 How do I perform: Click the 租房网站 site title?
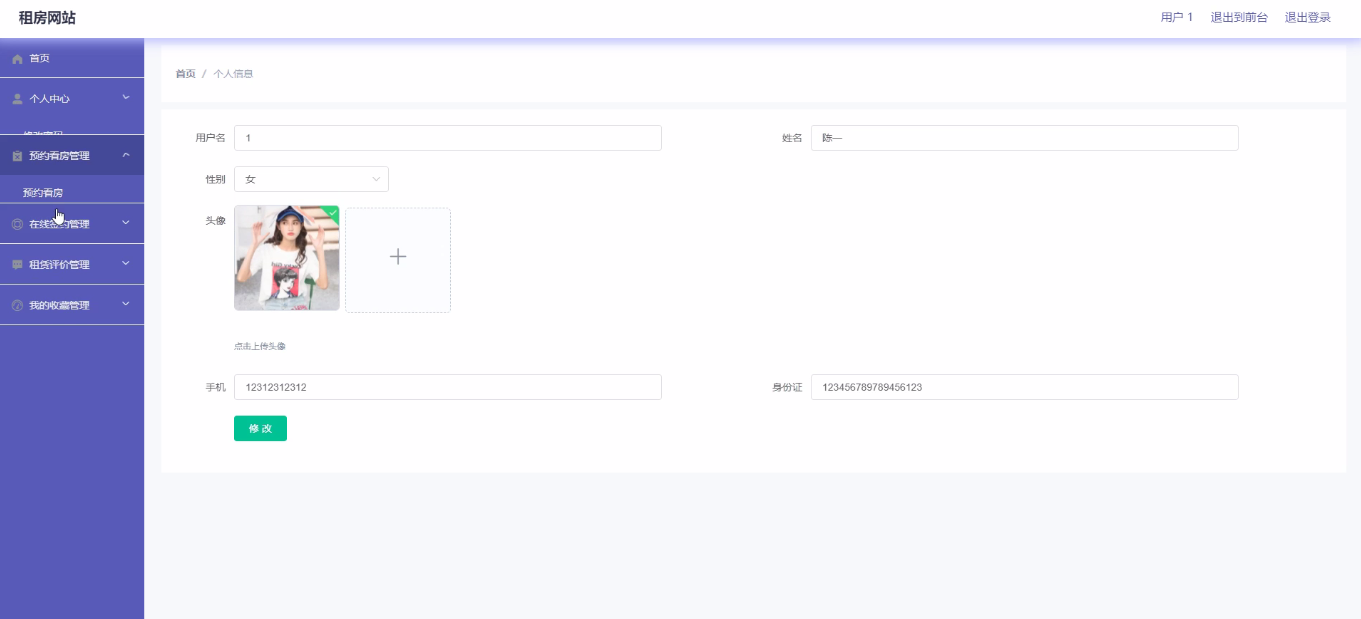coord(47,18)
